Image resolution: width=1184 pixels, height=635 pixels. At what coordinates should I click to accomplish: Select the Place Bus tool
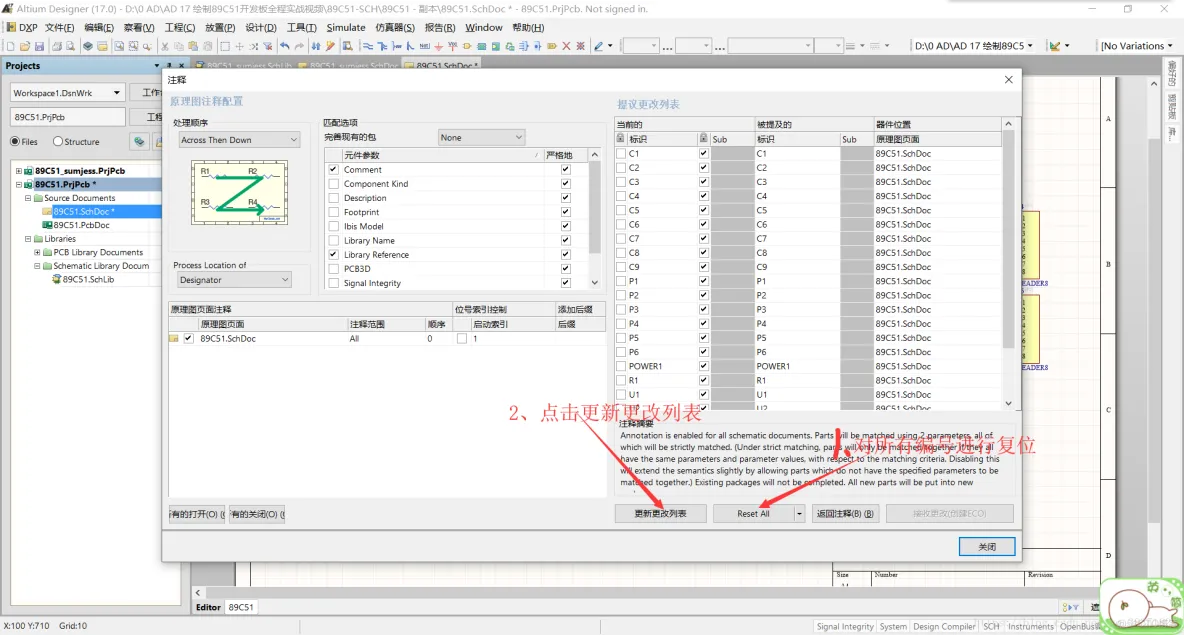pyautogui.click(x=382, y=46)
